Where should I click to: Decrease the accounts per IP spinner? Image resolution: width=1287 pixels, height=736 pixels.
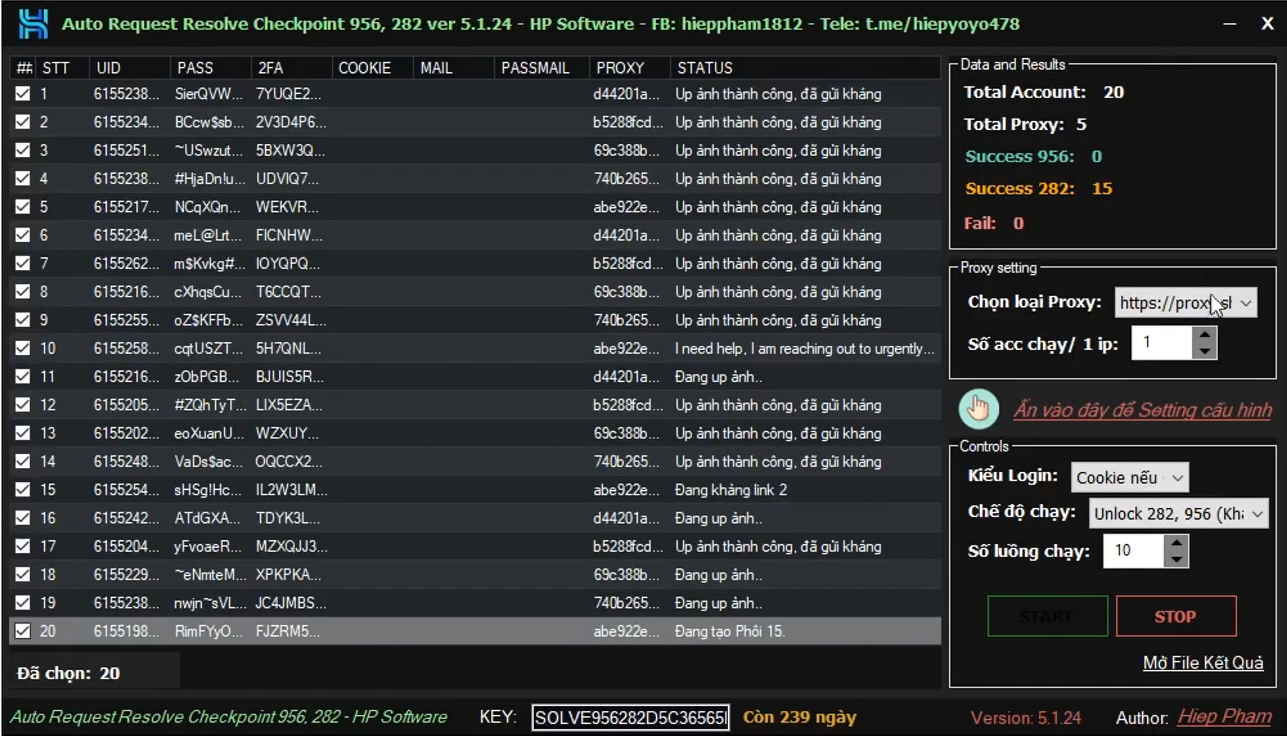pyautogui.click(x=1205, y=351)
